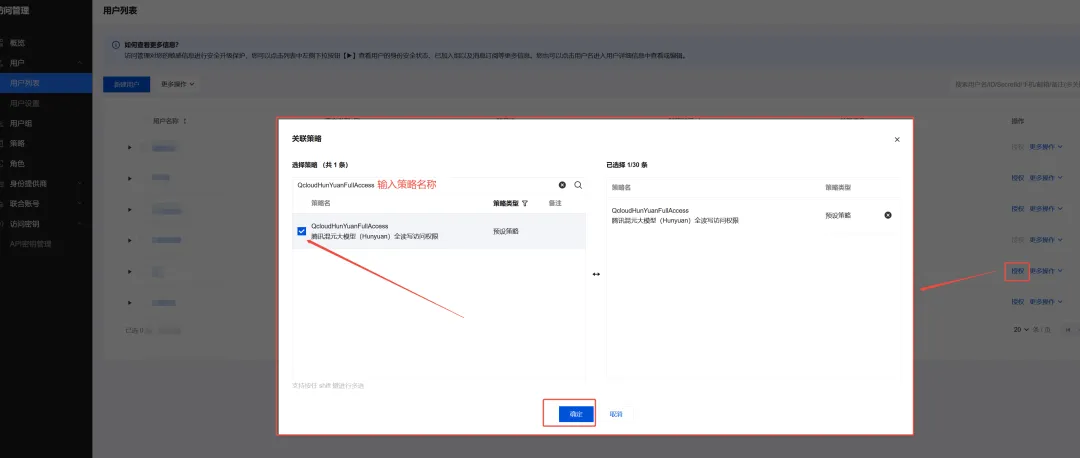Click the user search box at top right
Image resolution: width=1080 pixels, height=458 pixels.
tap(1017, 84)
